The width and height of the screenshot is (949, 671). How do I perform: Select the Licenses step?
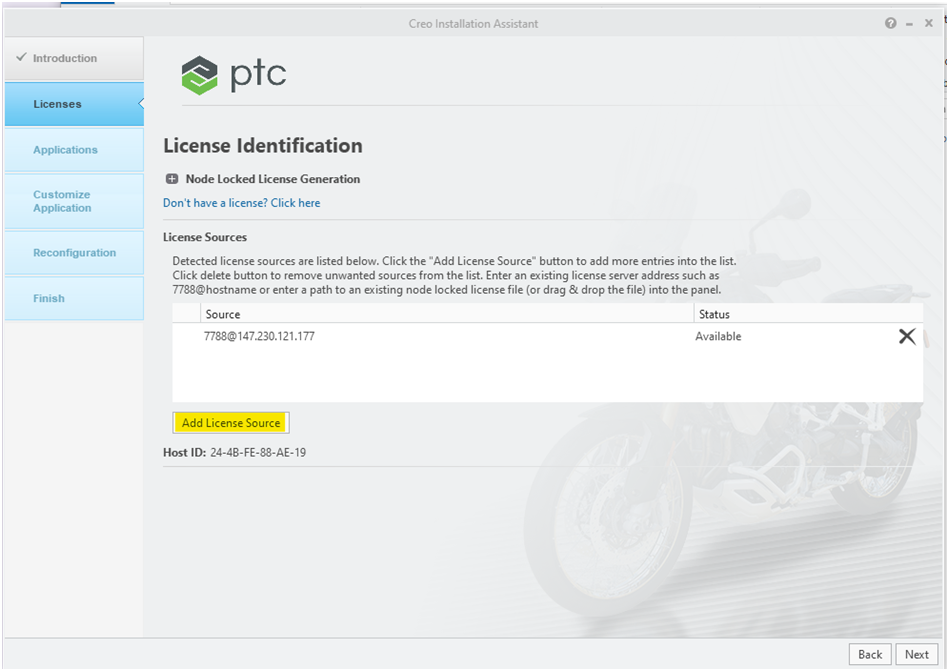(74, 104)
